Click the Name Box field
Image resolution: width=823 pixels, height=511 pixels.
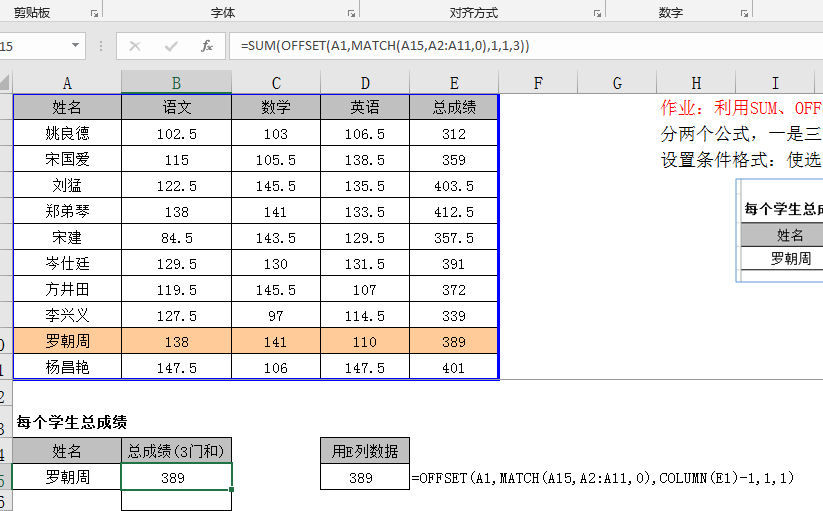(34, 46)
